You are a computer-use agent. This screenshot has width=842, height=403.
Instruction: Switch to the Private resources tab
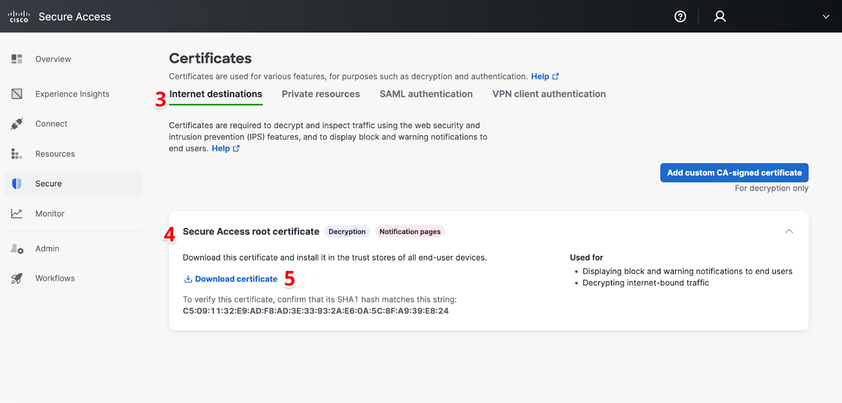[321, 94]
